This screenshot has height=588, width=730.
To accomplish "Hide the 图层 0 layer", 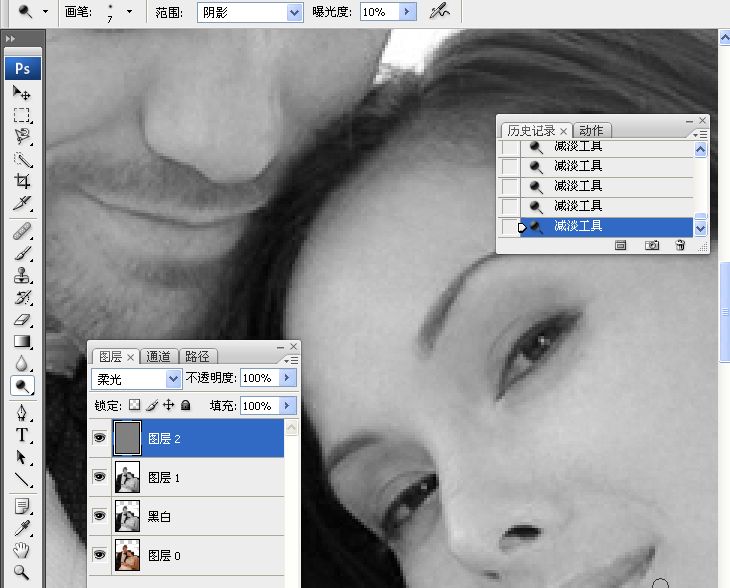I will tap(99, 555).
